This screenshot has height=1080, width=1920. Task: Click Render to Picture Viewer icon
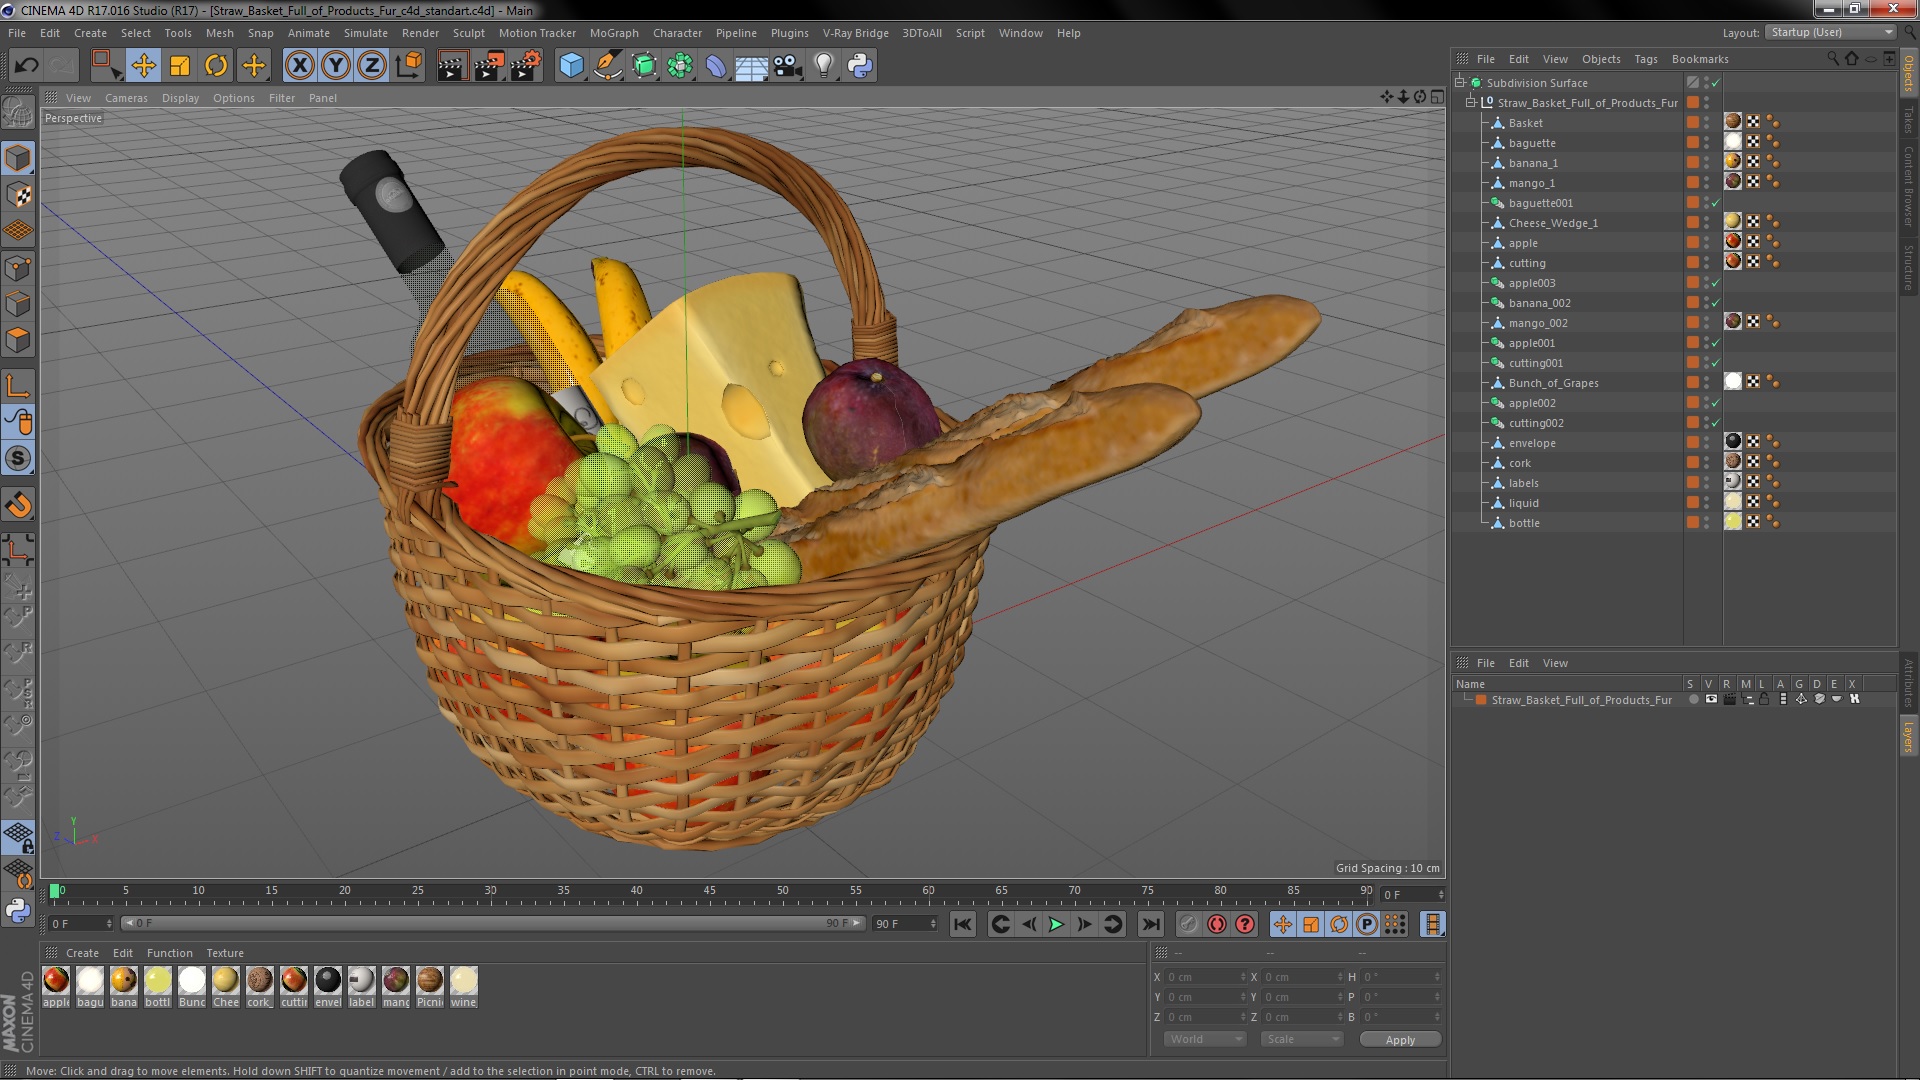coord(488,66)
